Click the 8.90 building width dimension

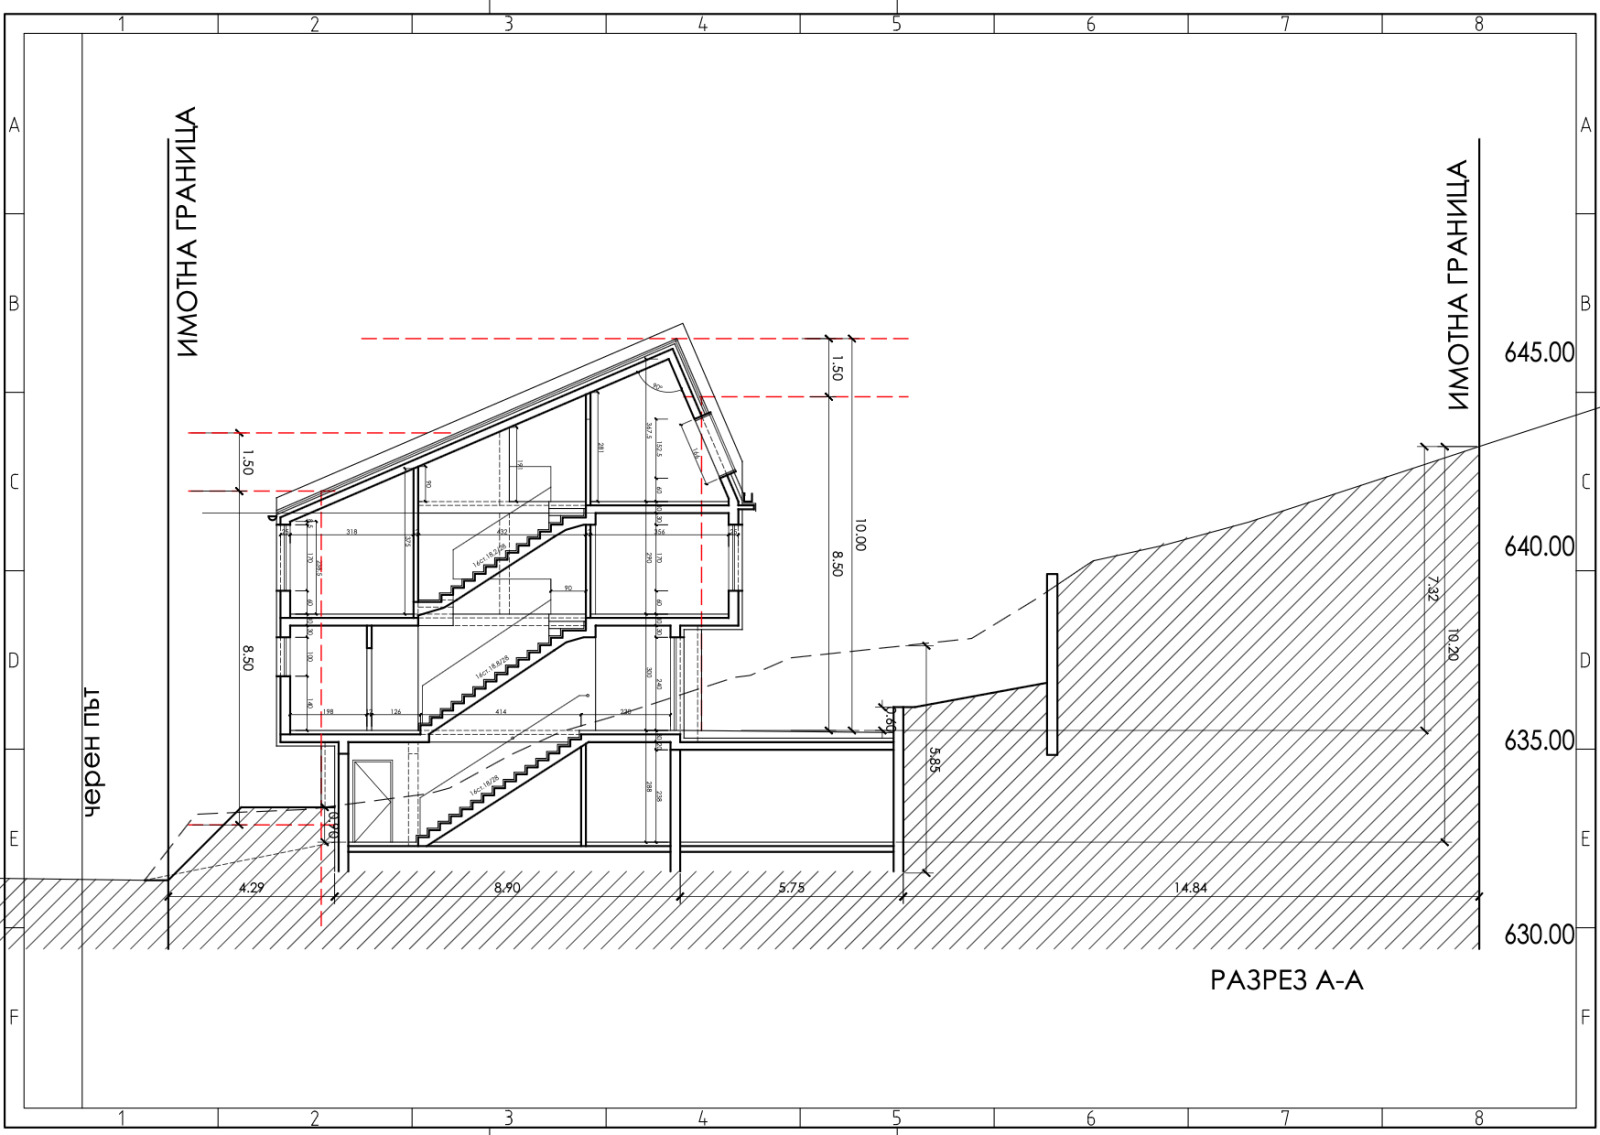(507, 887)
